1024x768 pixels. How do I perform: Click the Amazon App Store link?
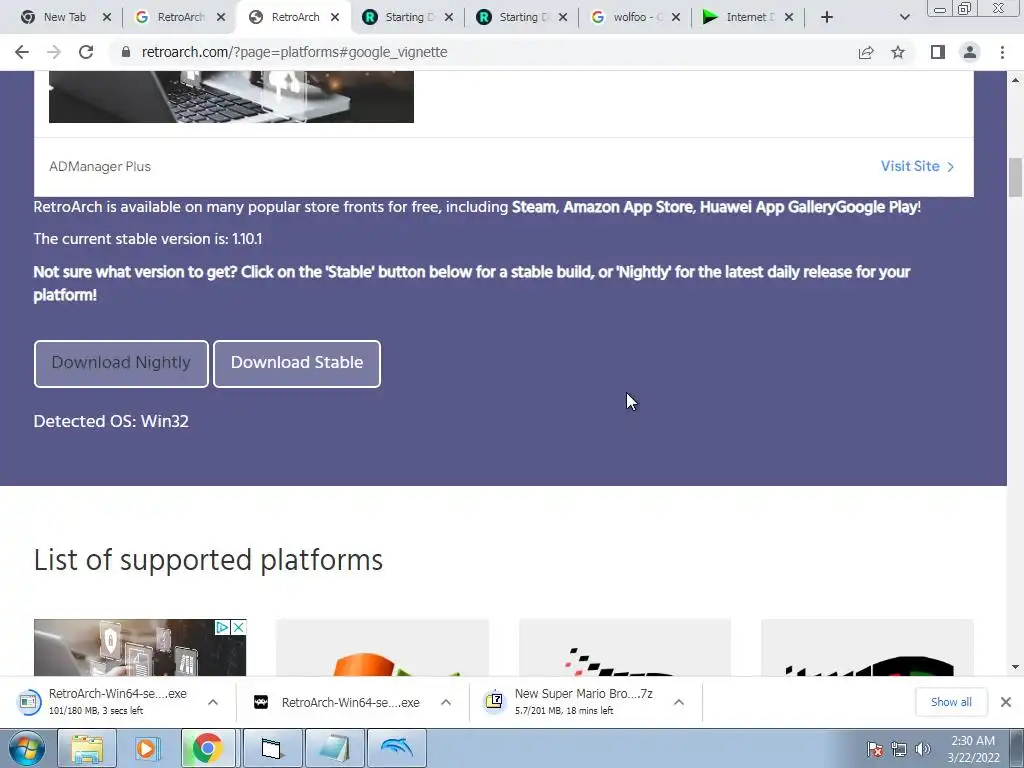(628, 207)
